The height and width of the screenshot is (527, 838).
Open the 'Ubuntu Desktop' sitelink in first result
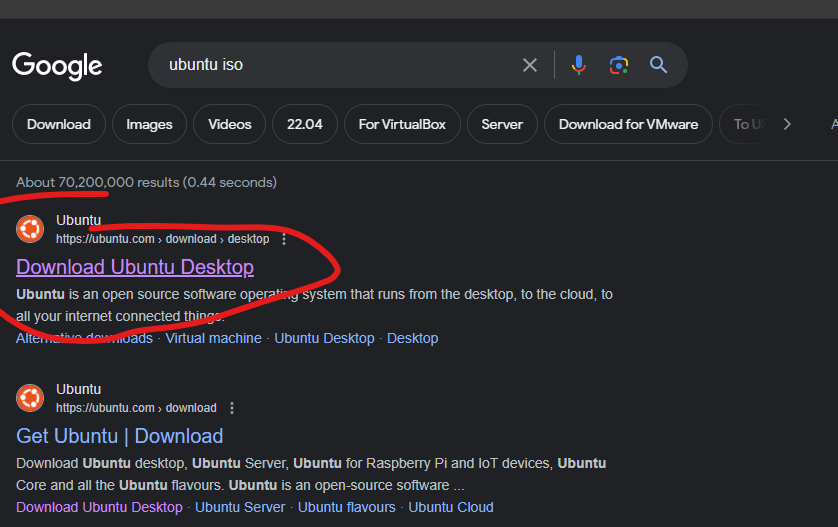click(324, 338)
